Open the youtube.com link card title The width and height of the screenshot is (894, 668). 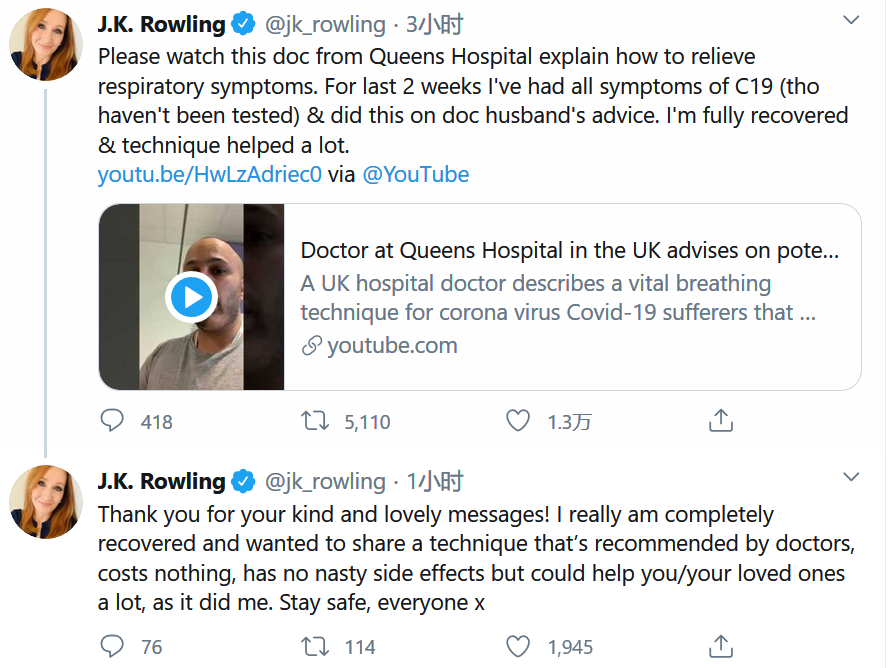tap(570, 250)
